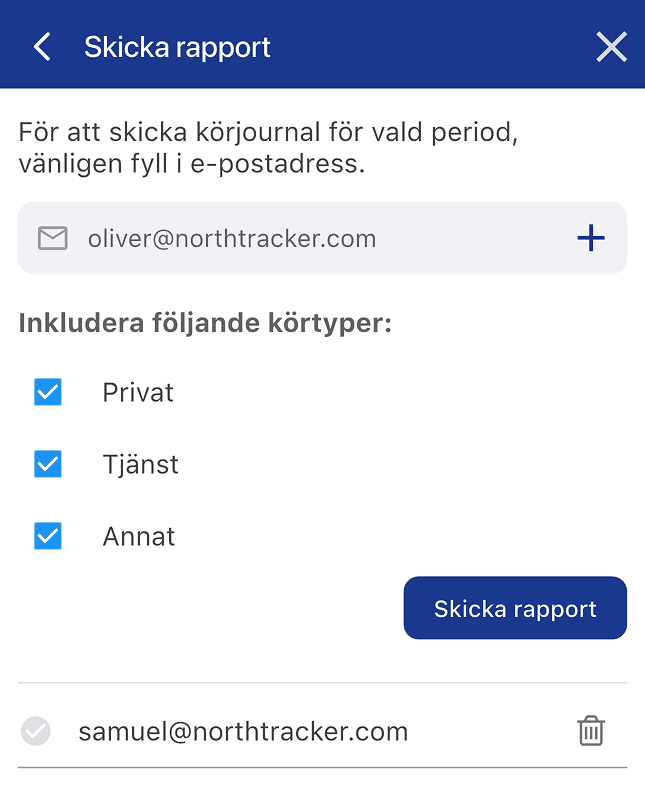
Task: Toggle the Tjänst checkbox
Action: (48, 464)
